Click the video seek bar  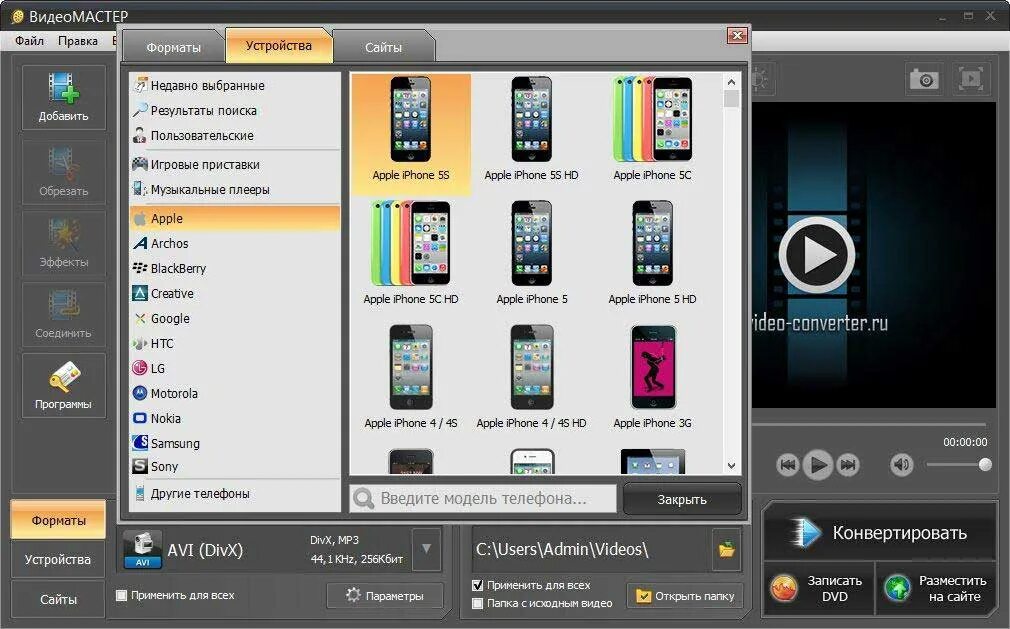click(869, 424)
